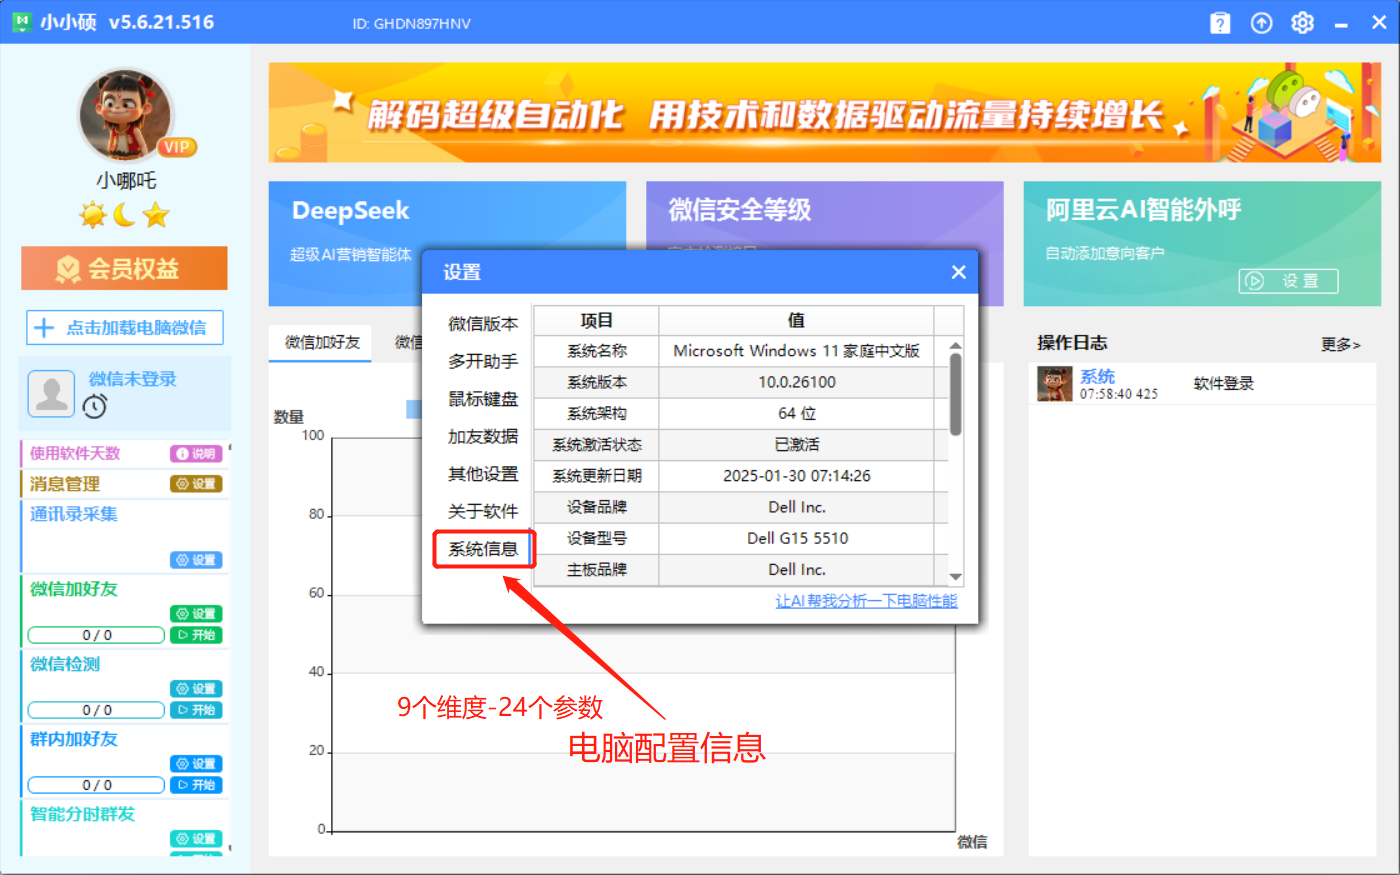This screenshot has height=875, width=1400.
Task: Select the 主板品牌 row cell
Action: pyautogui.click(x=596, y=569)
